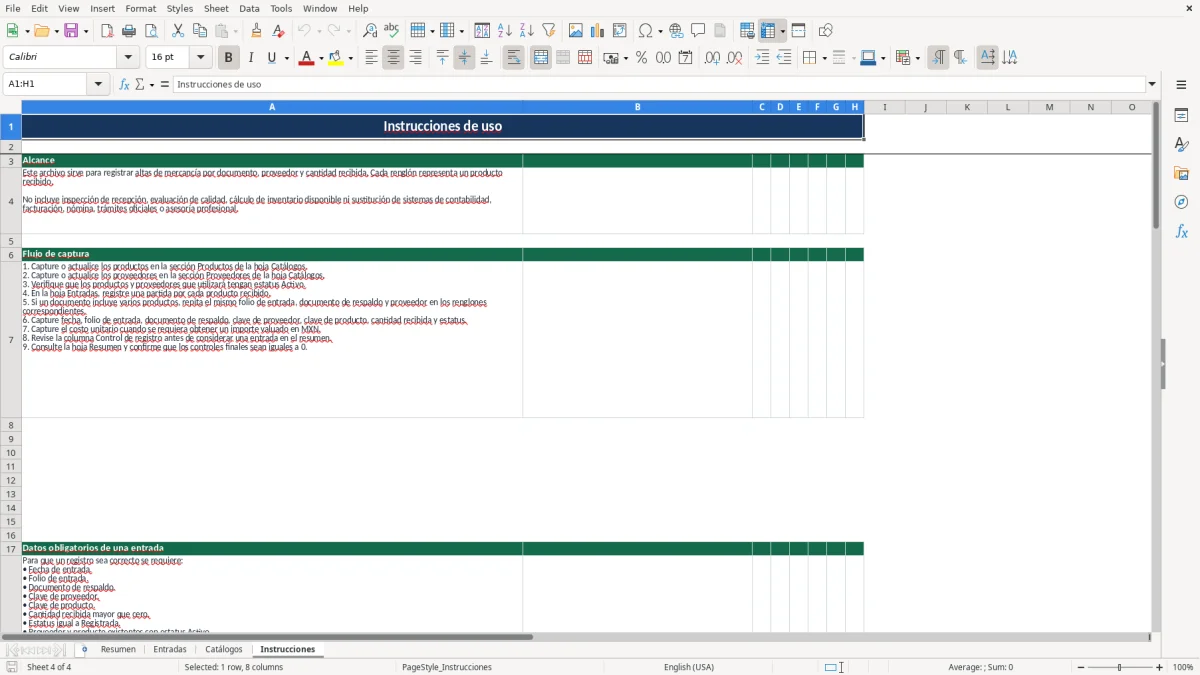The image size is (1200, 675).
Task: Open the Sheet menu
Action: pos(216,8)
